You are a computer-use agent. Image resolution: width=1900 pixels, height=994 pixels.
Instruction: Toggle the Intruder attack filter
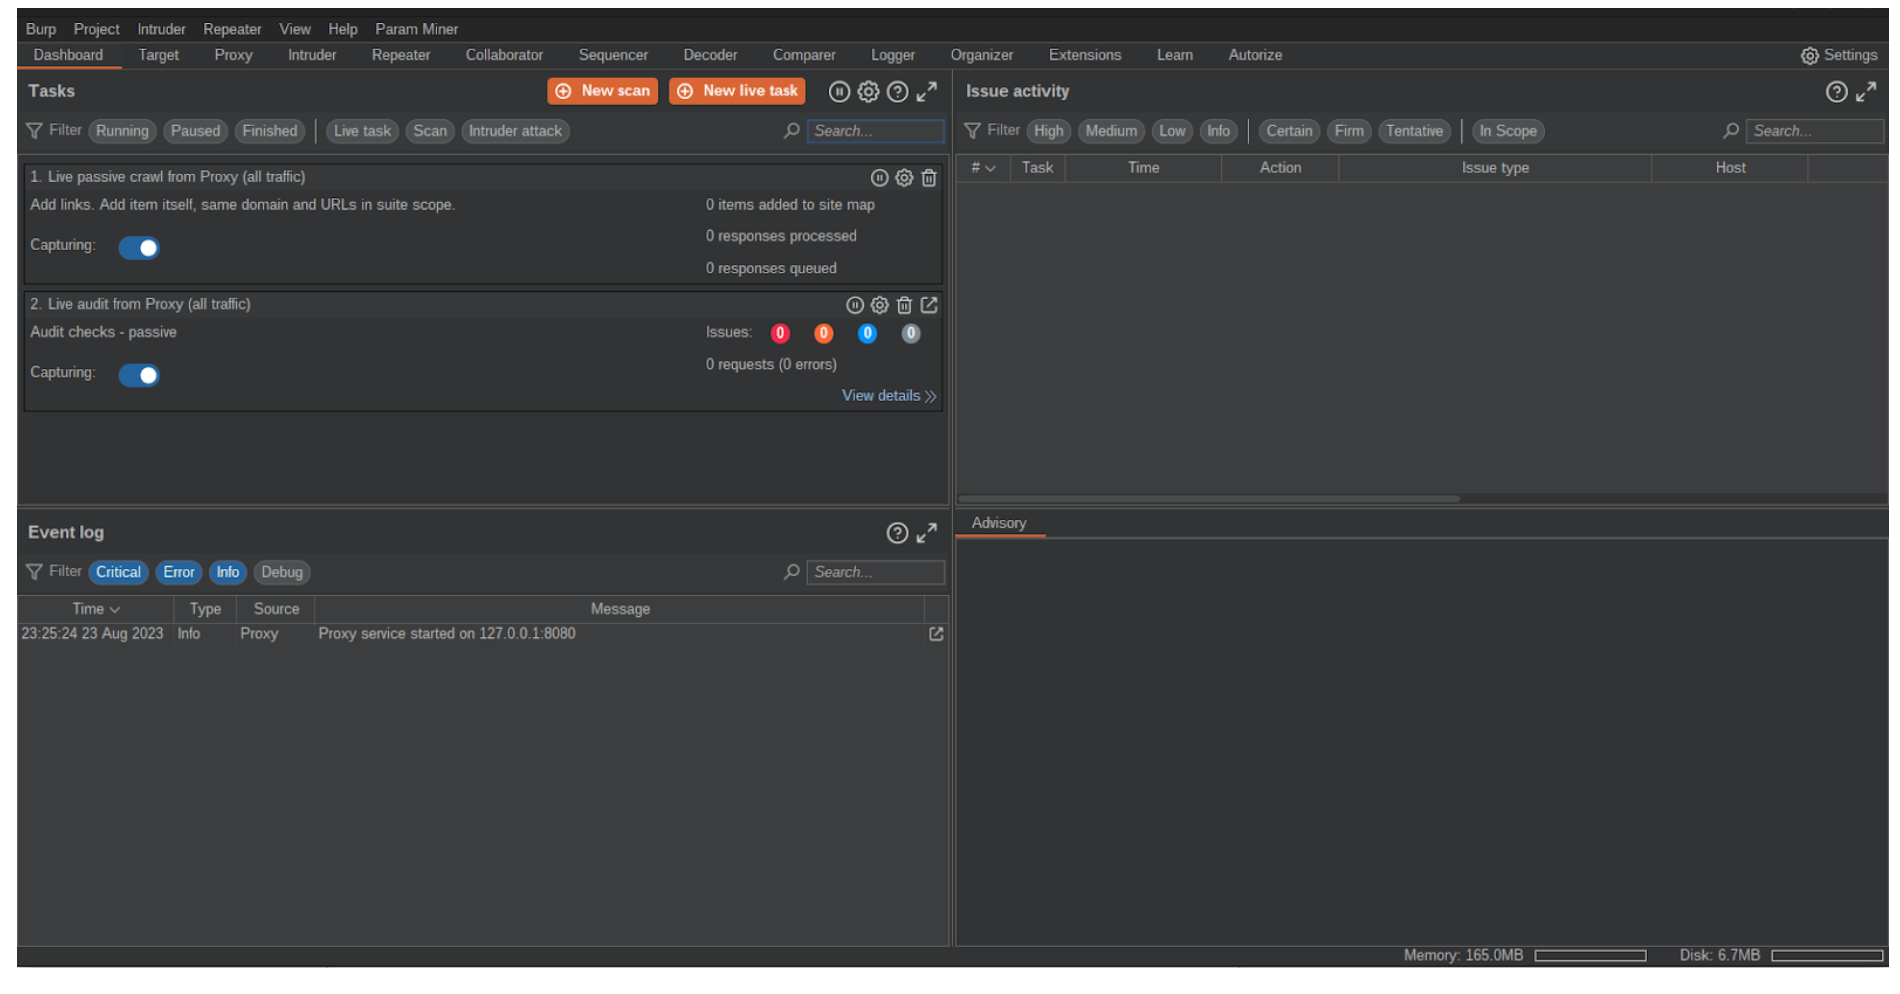click(515, 131)
